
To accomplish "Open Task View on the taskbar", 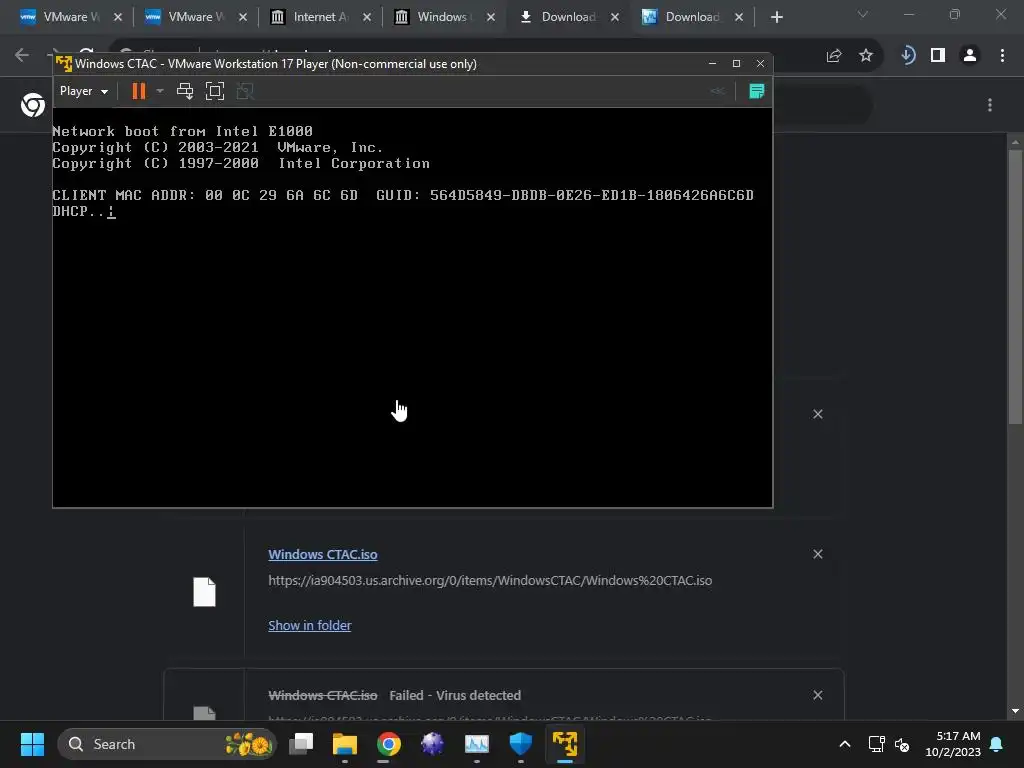I will tap(301, 744).
